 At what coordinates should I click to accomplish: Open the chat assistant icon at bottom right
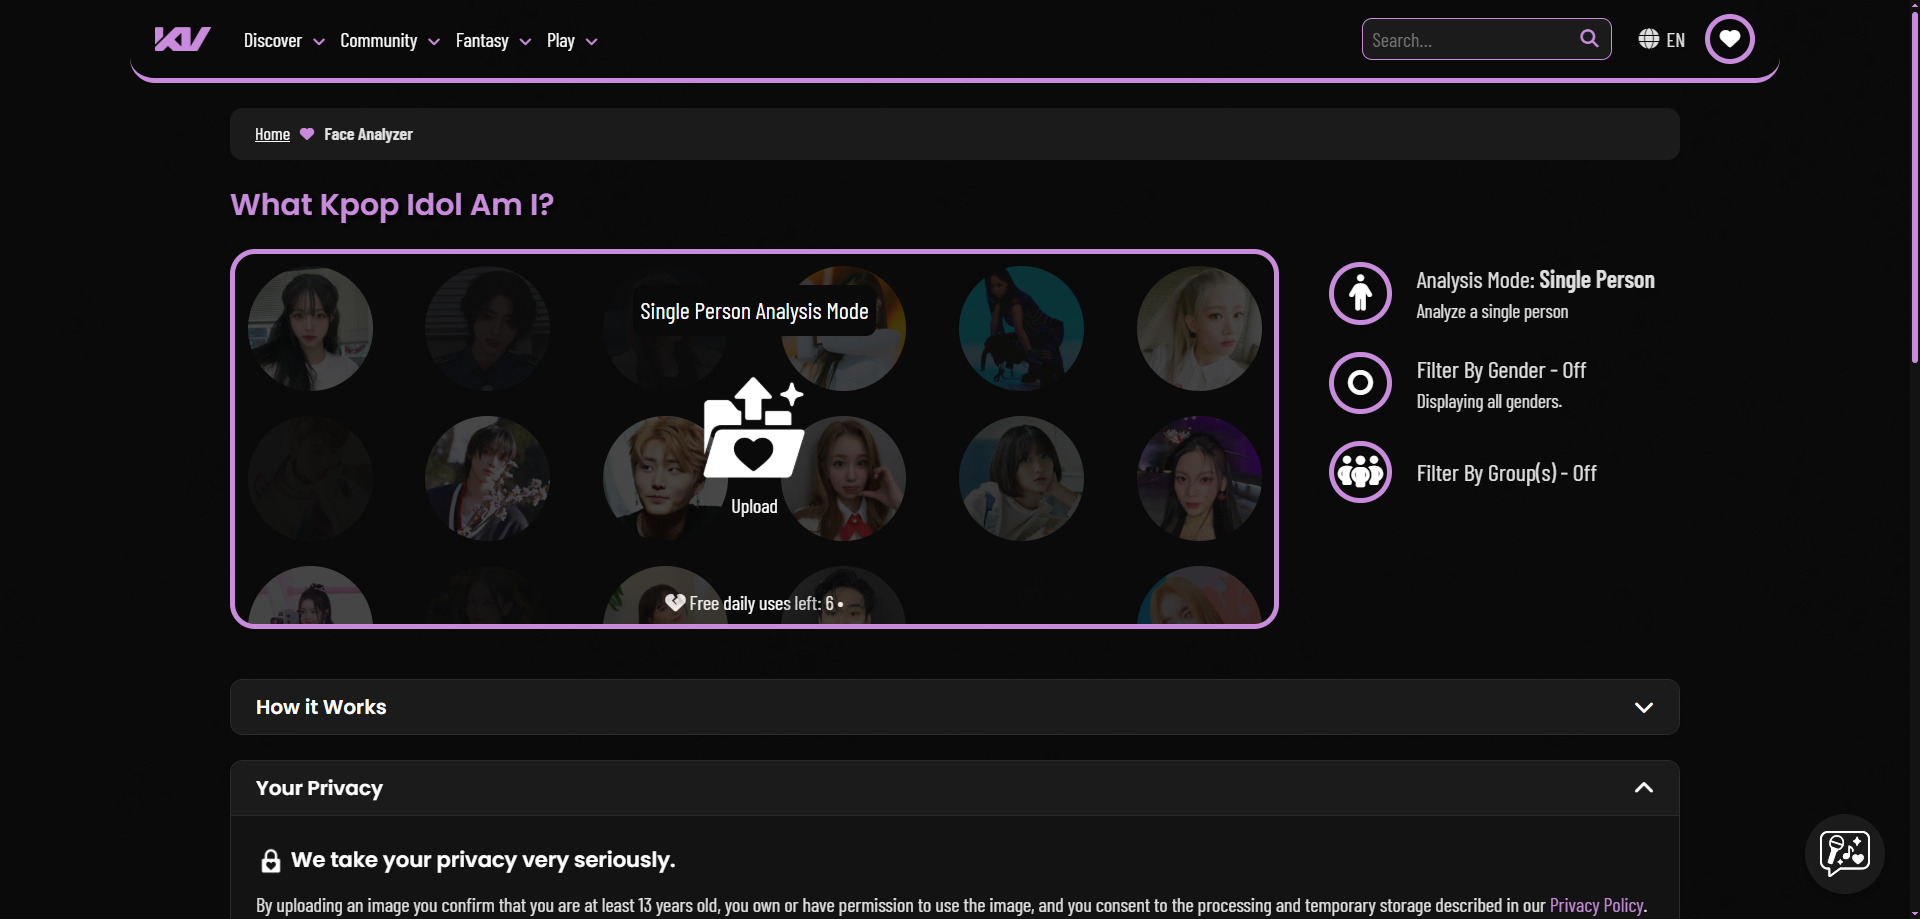(x=1844, y=853)
